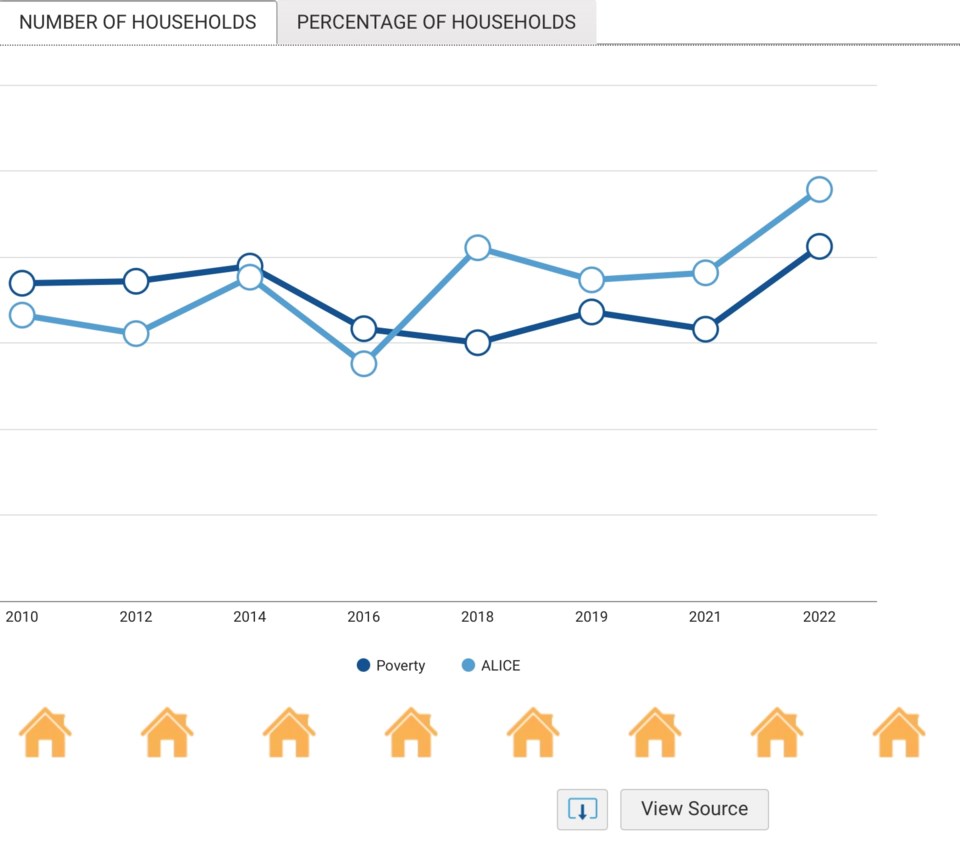
Task: Open the Percentage of Households tab
Action: (x=437, y=22)
